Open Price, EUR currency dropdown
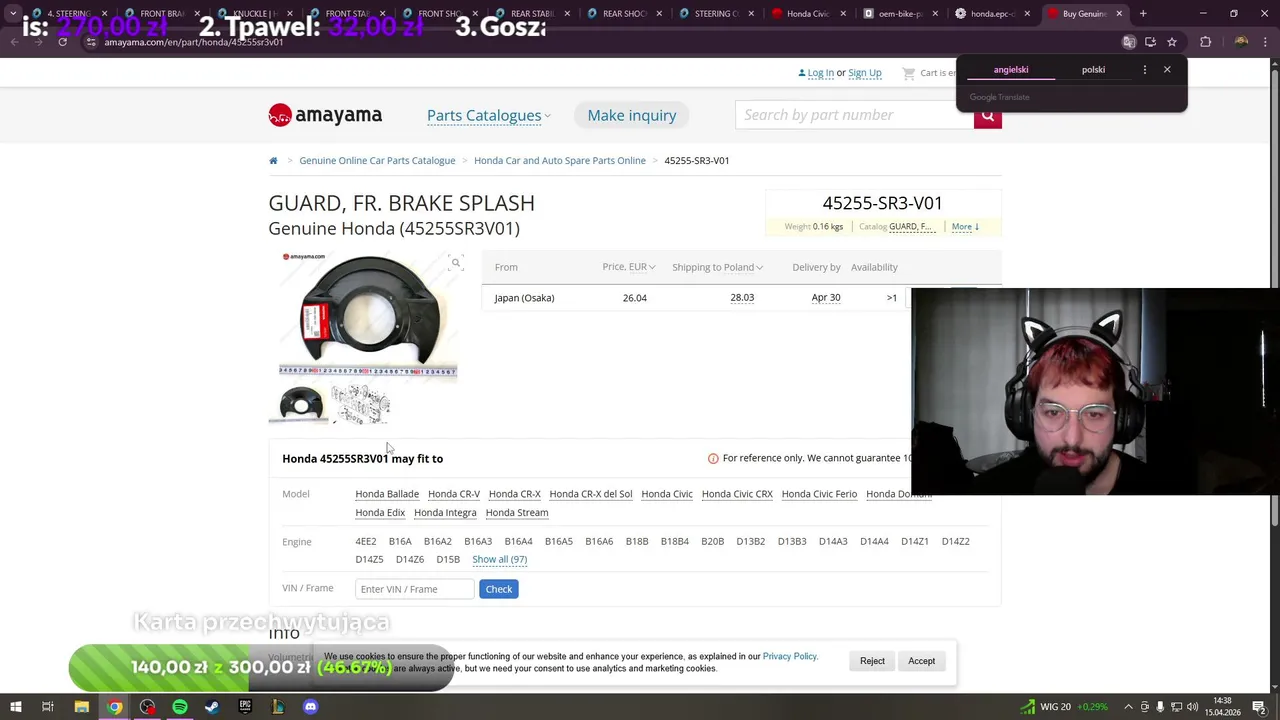1280x720 pixels. [x=629, y=267]
